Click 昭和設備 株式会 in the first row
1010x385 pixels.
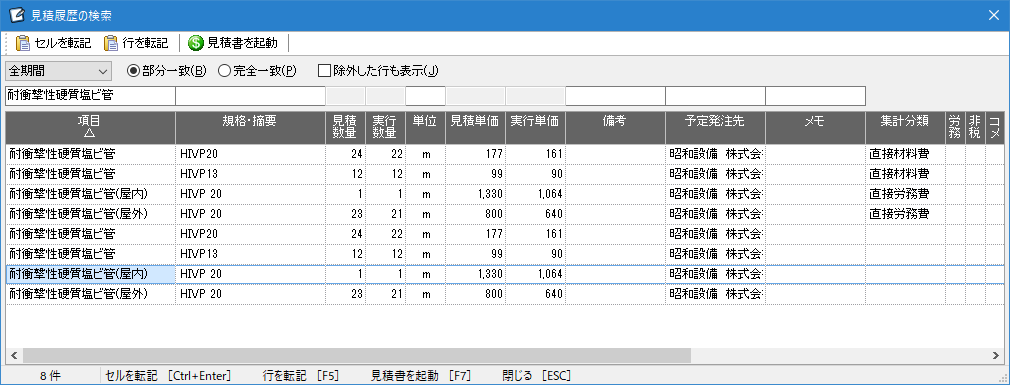pos(716,154)
